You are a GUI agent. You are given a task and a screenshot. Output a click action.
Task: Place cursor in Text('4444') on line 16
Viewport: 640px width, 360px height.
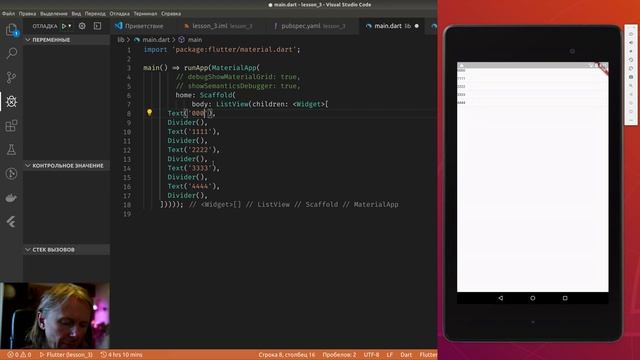click(193, 186)
